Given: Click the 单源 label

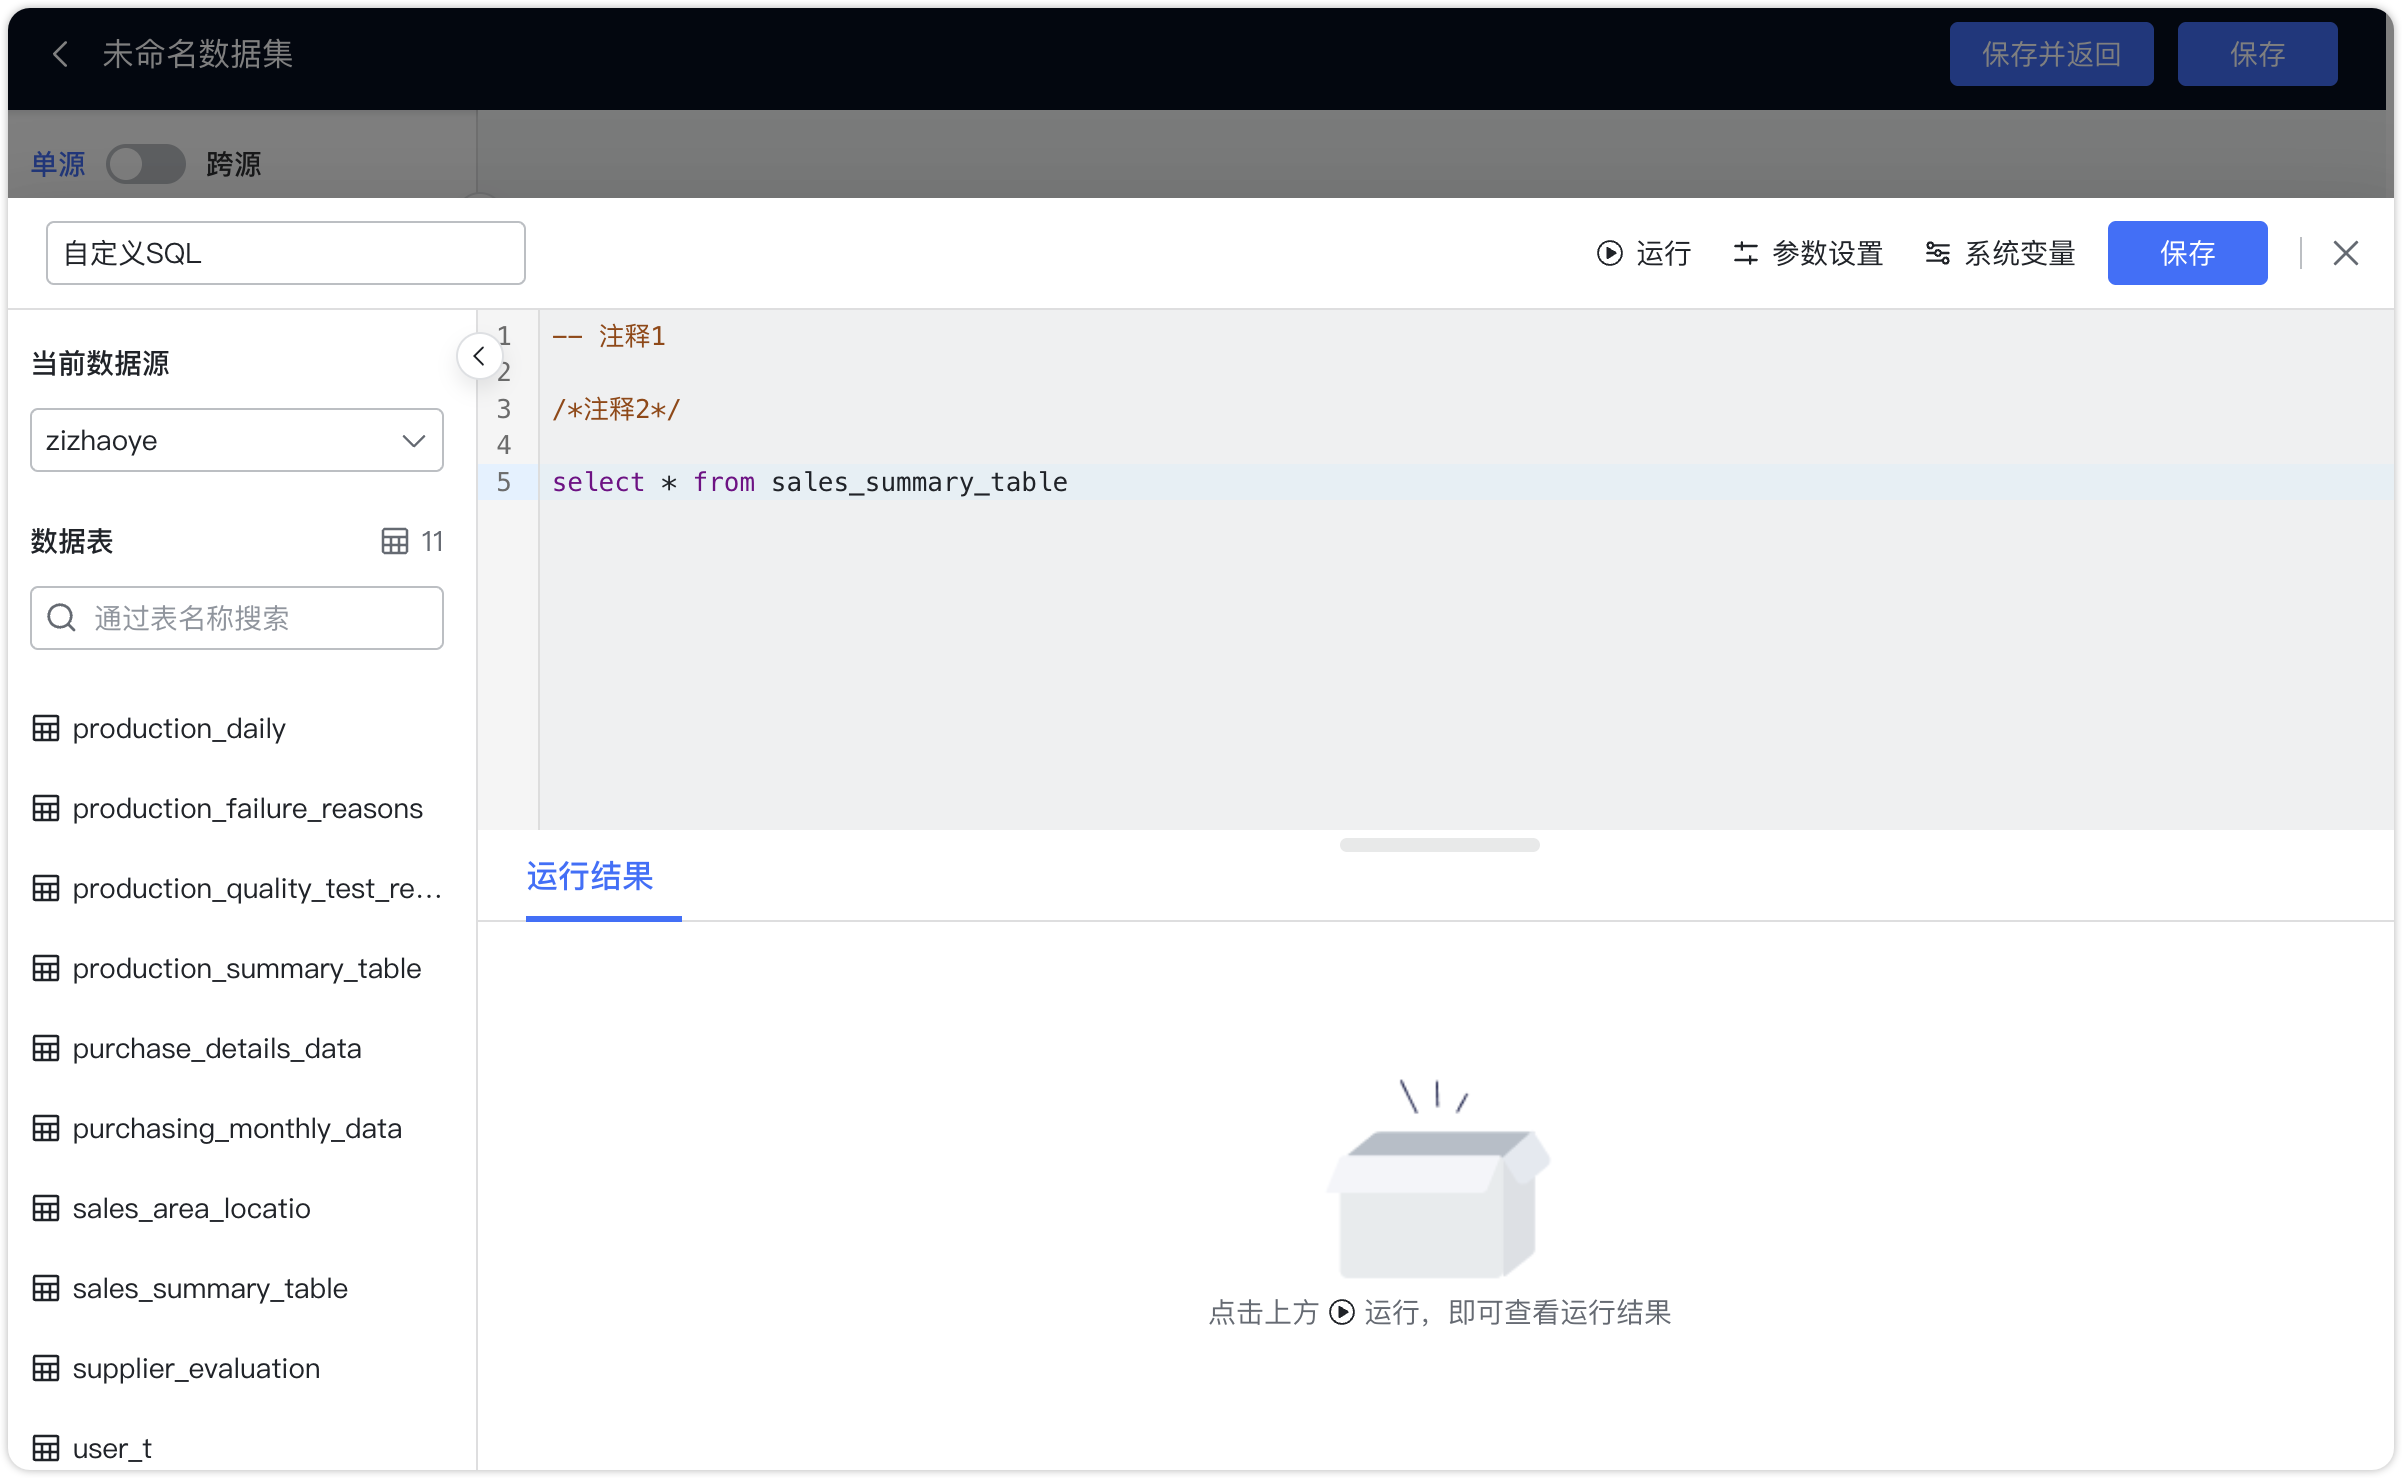Looking at the screenshot, I should 58,164.
